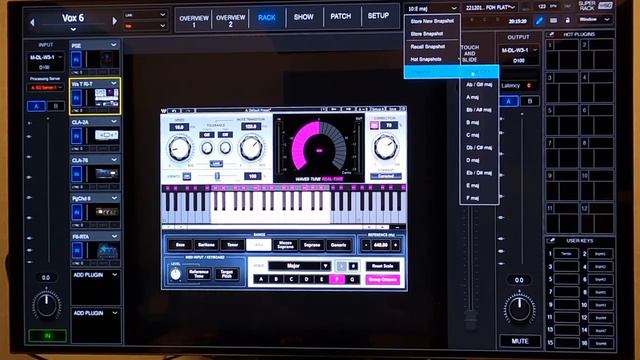The image size is (640, 360).
Task: Open the Major scale dropdown in Waves Tune
Action: click(x=299, y=266)
